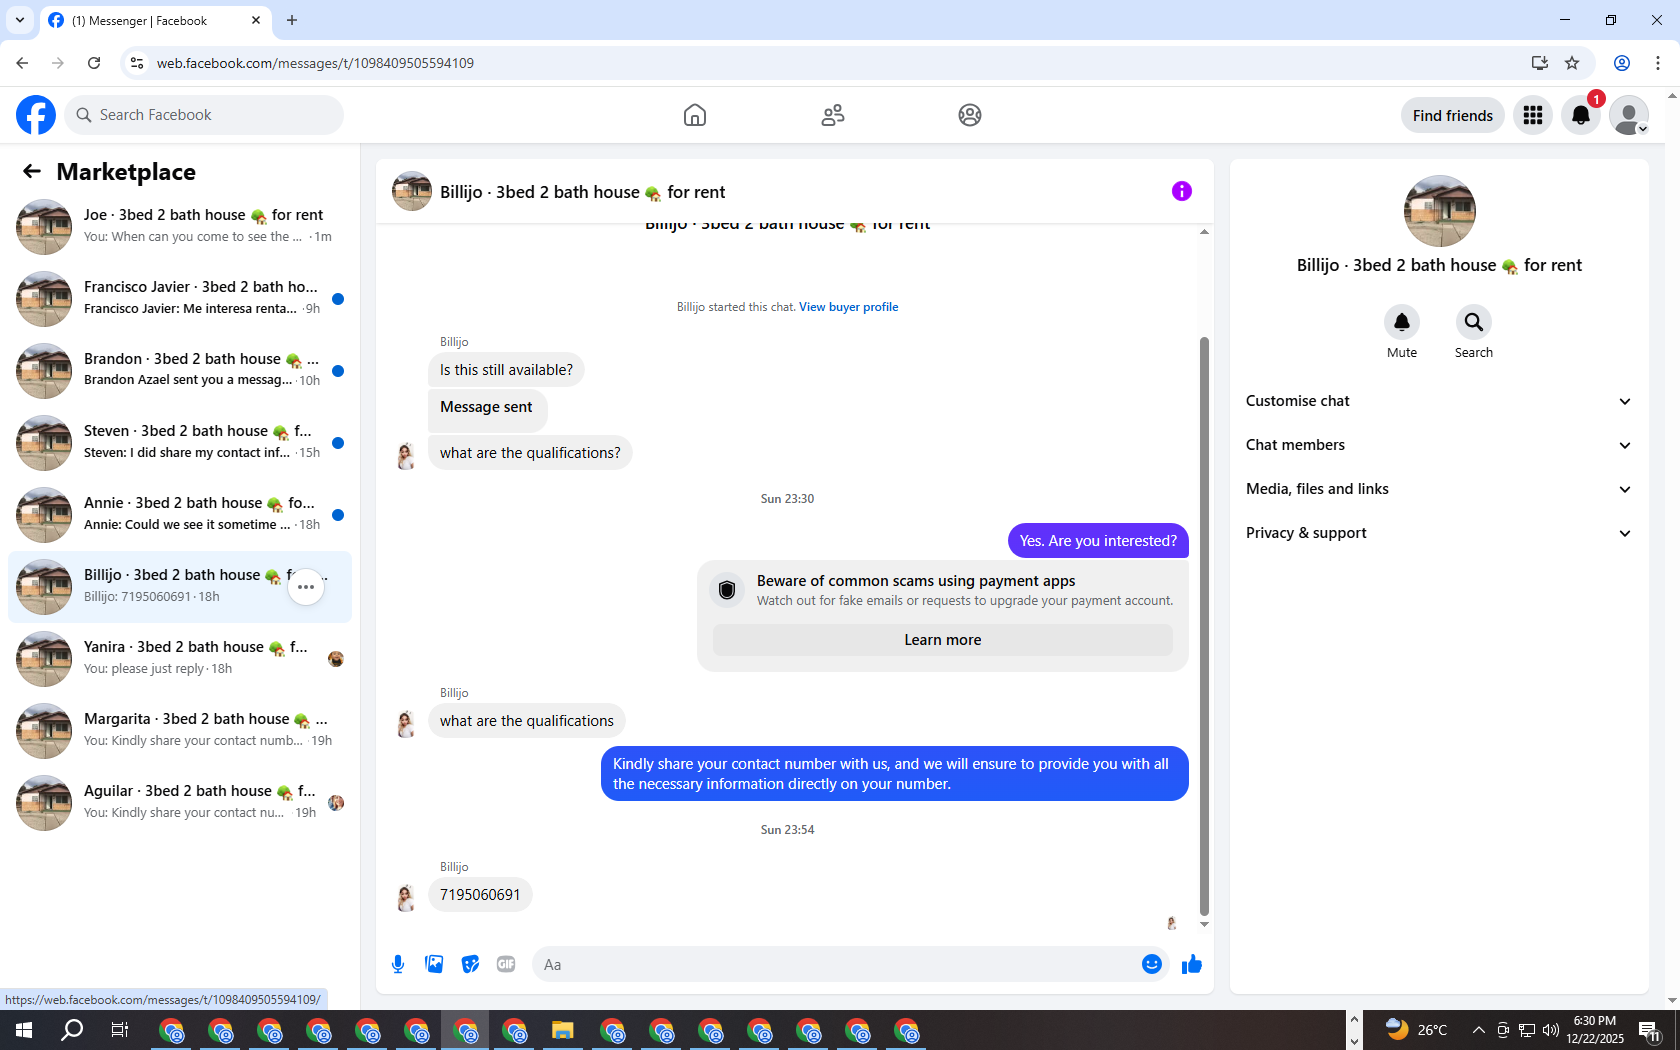Click the browser address bar URL
1680x1050 pixels.
[315, 63]
